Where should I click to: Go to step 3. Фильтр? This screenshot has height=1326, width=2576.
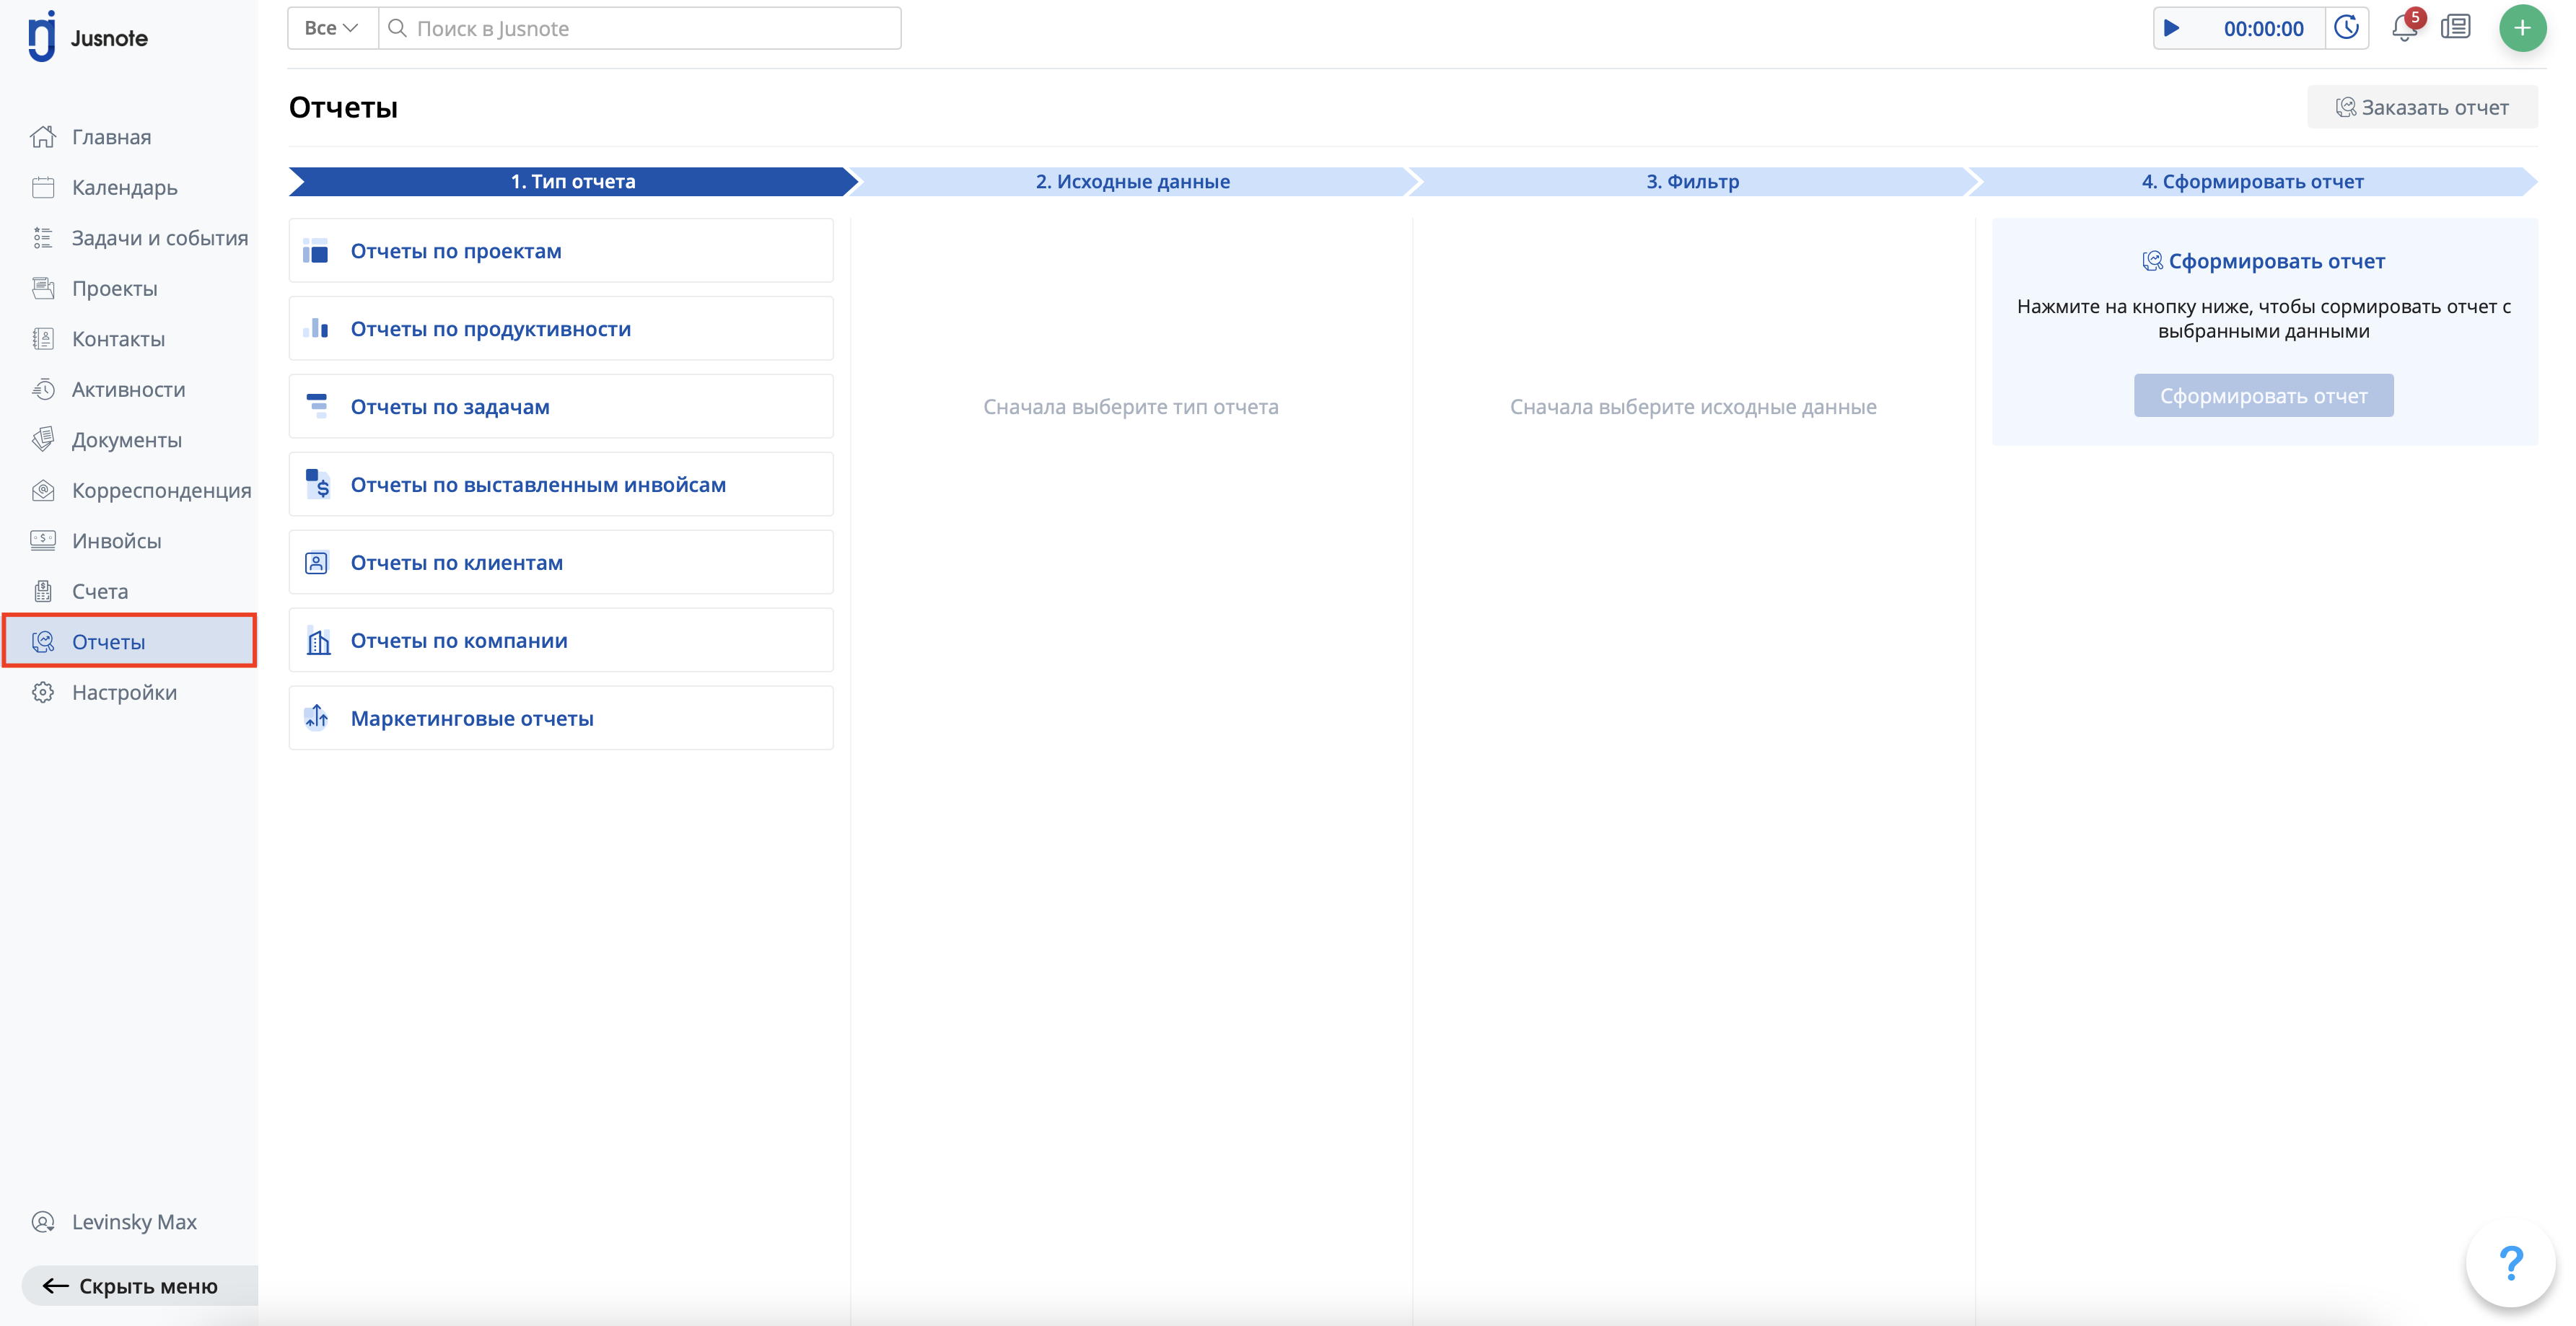[x=1692, y=181]
